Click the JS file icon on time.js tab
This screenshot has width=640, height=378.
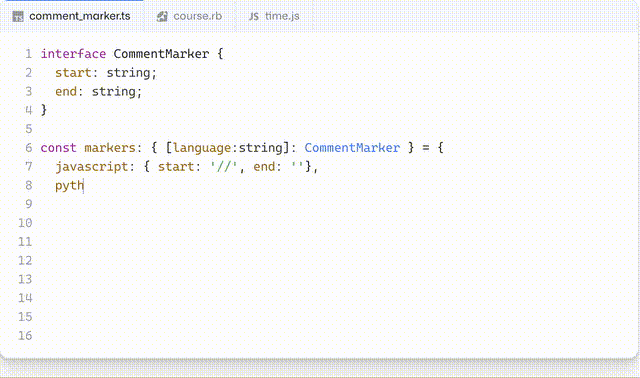(254, 16)
